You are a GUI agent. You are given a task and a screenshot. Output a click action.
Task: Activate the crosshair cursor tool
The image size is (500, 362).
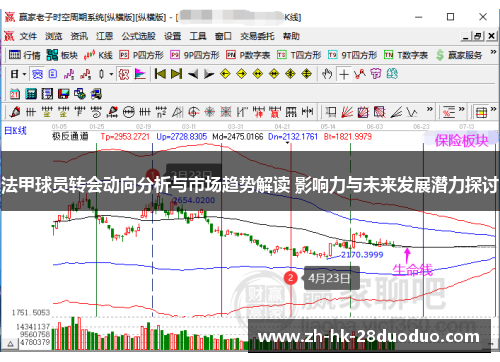344,74
